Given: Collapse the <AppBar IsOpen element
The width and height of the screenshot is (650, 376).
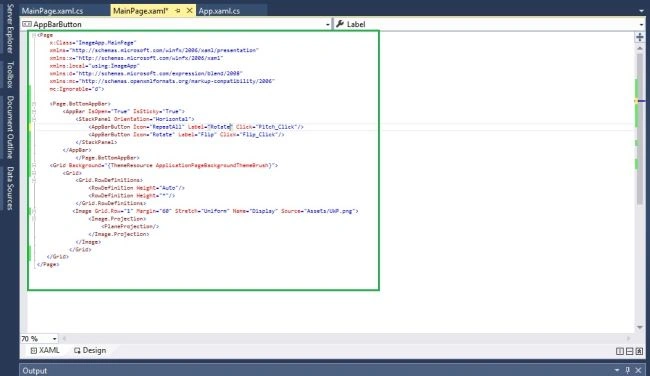Looking at the screenshot, I should point(34,111).
